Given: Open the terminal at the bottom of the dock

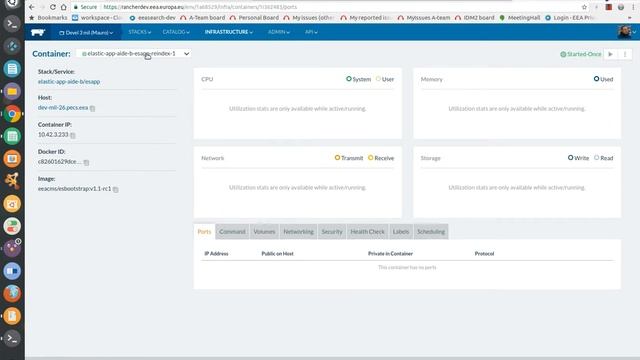Looking at the screenshot, I should [12, 338].
